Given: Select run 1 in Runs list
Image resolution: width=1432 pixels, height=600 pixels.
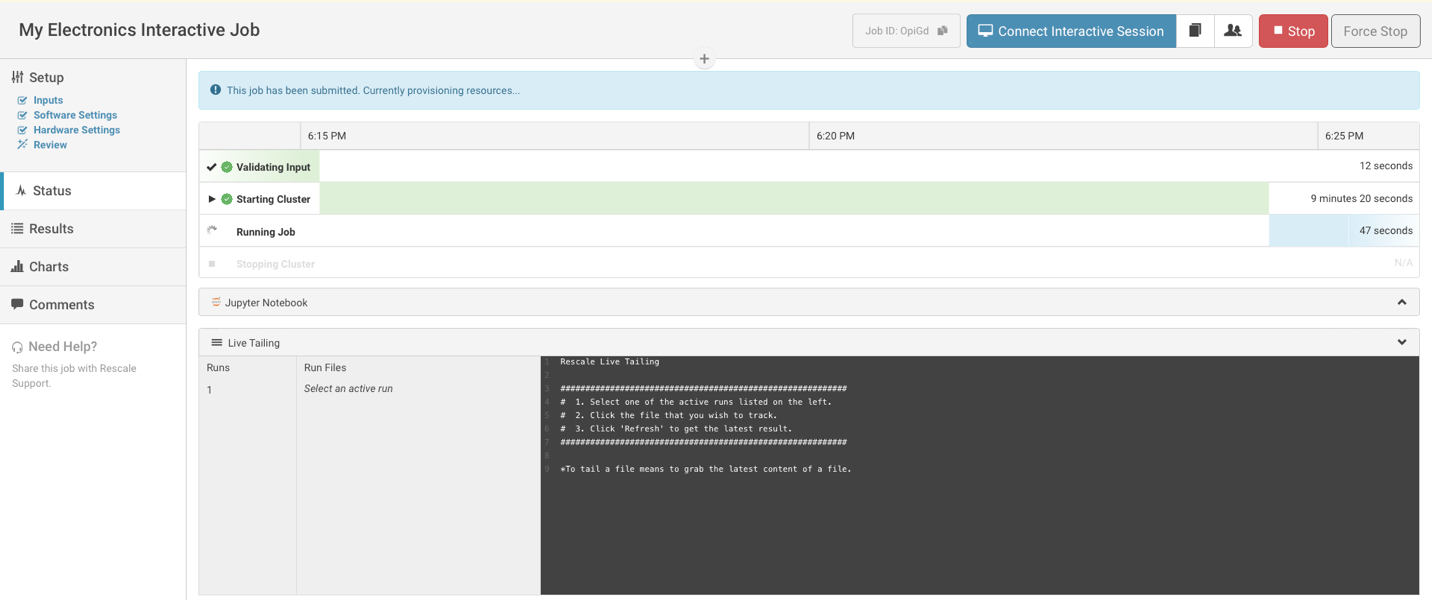Looking at the screenshot, I should coord(210,390).
